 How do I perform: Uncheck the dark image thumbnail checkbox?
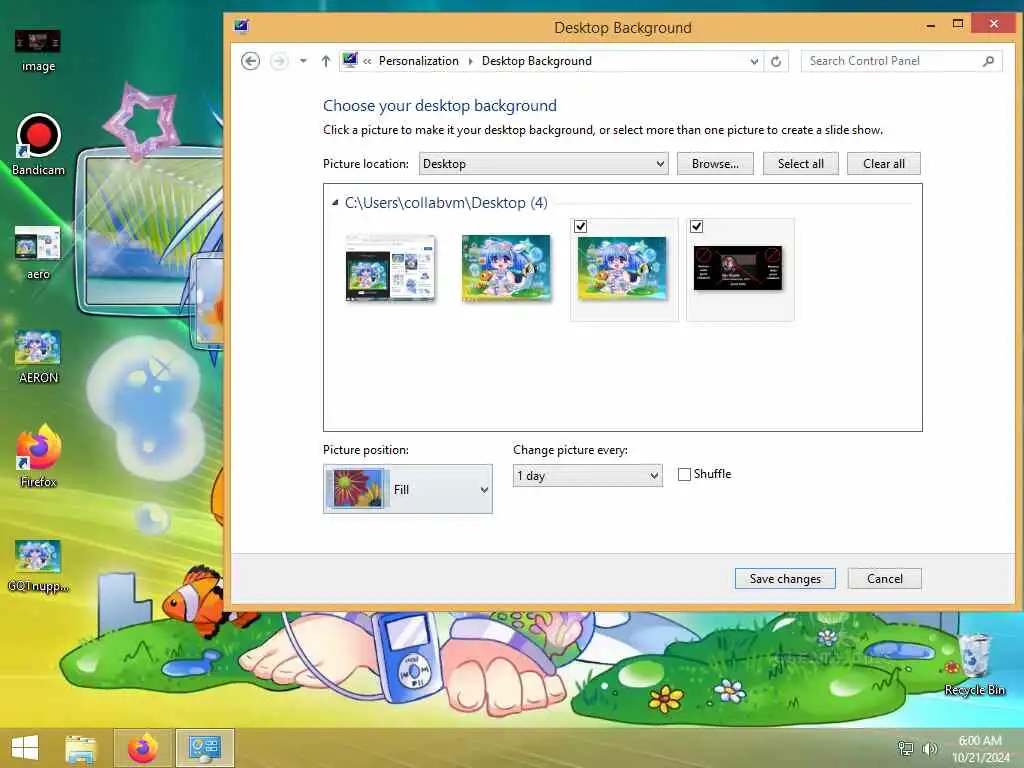point(696,227)
